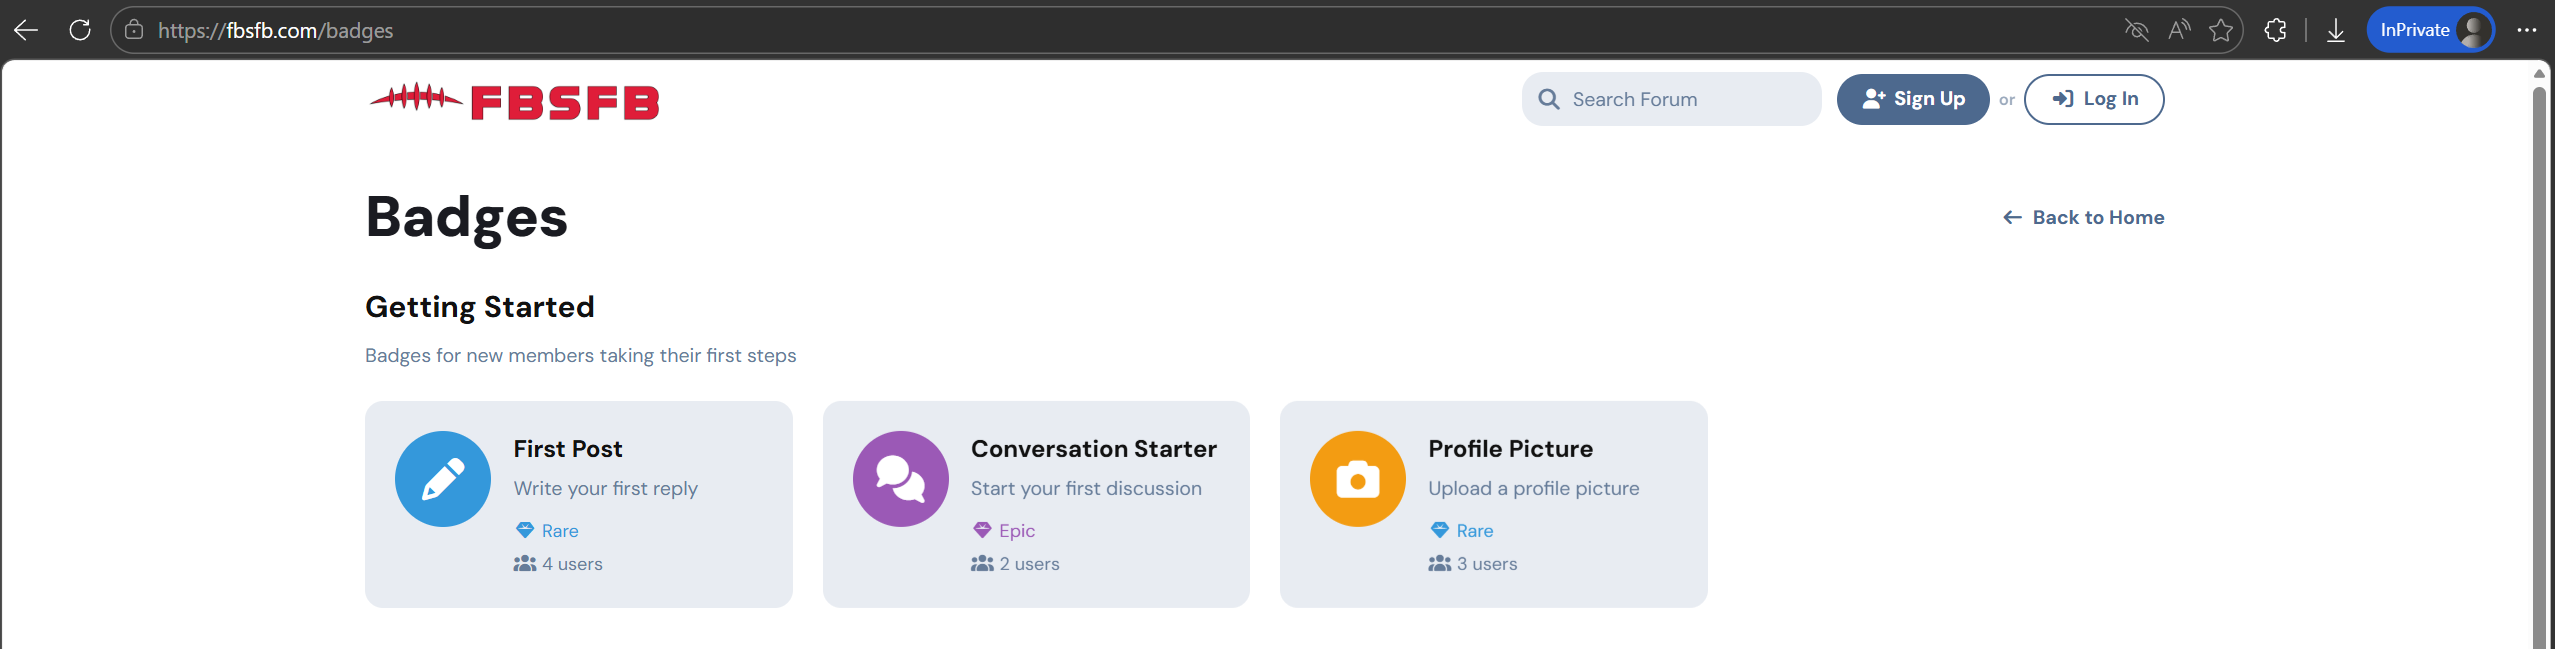This screenshot has height=649, width=2555.
Task: Click the 'Upload a profile picture' description
Action: (x=1534, y=489)
